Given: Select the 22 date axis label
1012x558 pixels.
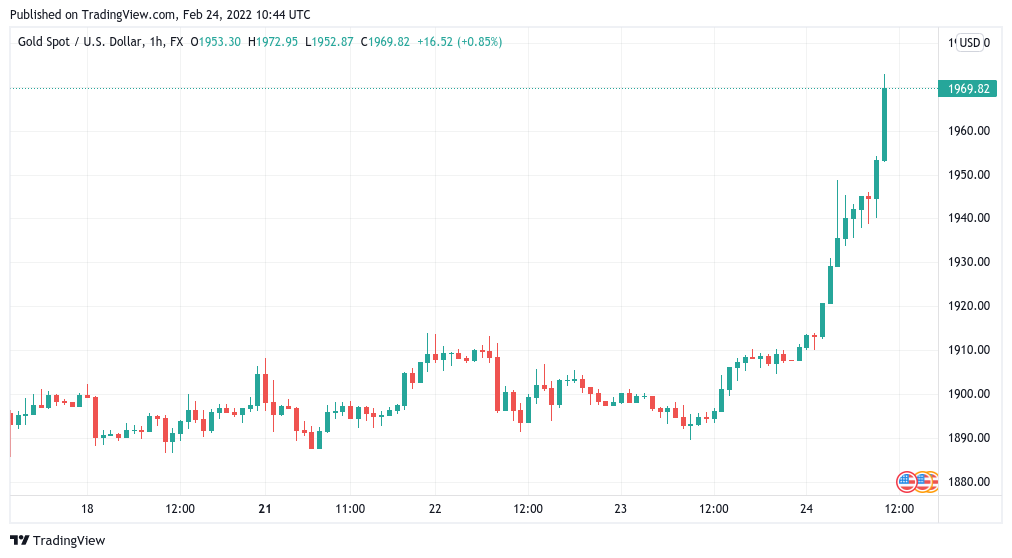Looking at the screenshot, I should 435,508.
